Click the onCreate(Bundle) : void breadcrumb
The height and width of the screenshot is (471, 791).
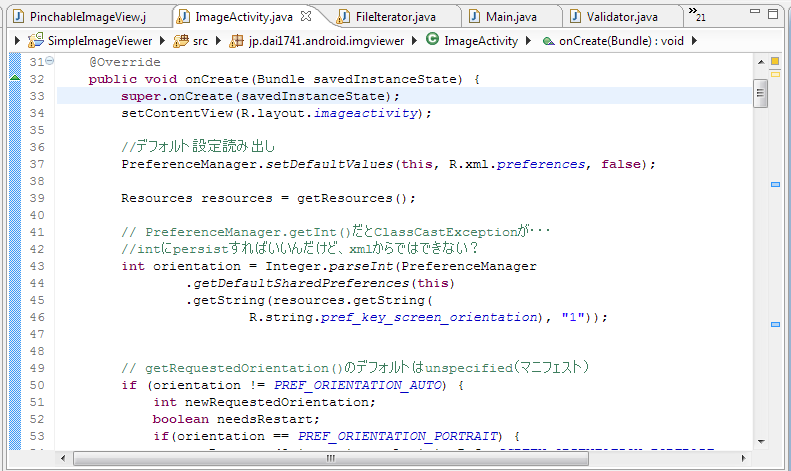tap(621, 41)
